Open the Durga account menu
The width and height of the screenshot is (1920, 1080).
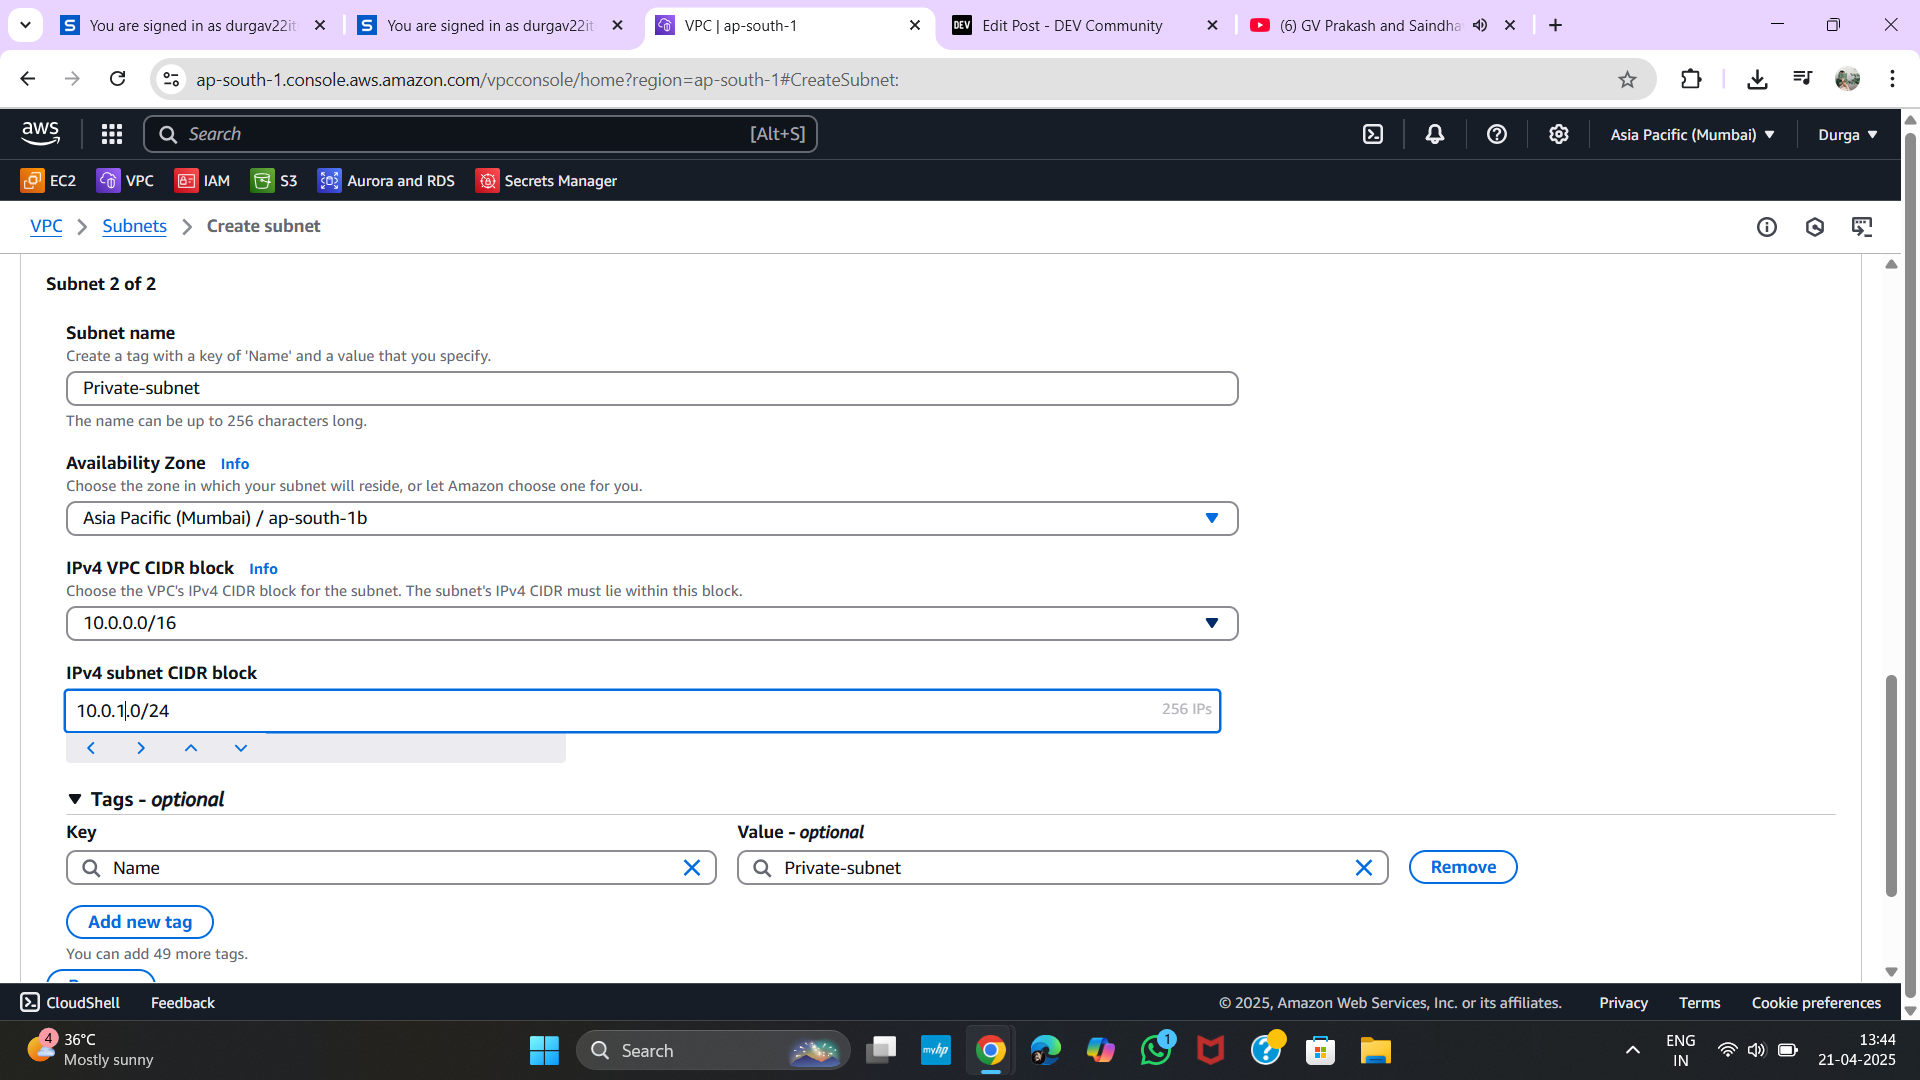(1848, 134)
